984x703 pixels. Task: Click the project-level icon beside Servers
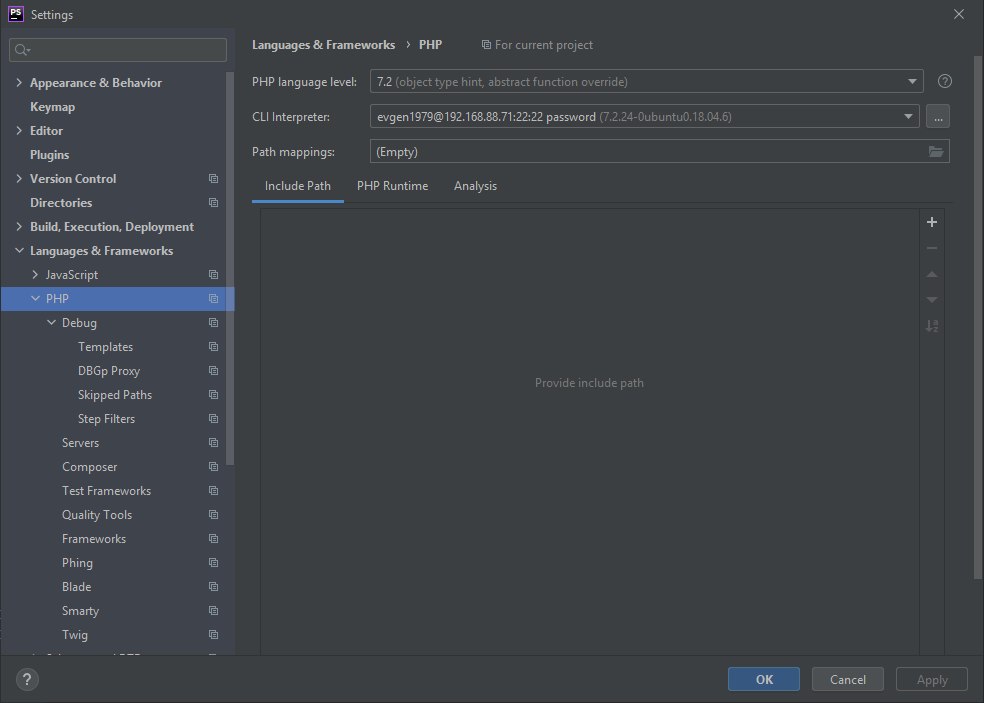(x=213, y=443)
